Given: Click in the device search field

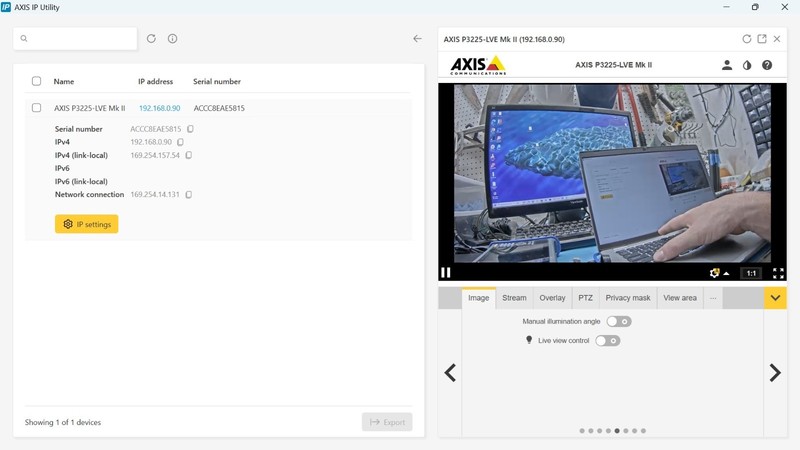Looking at the screenshot, I should pyautogui.click(x=75, y=39).
